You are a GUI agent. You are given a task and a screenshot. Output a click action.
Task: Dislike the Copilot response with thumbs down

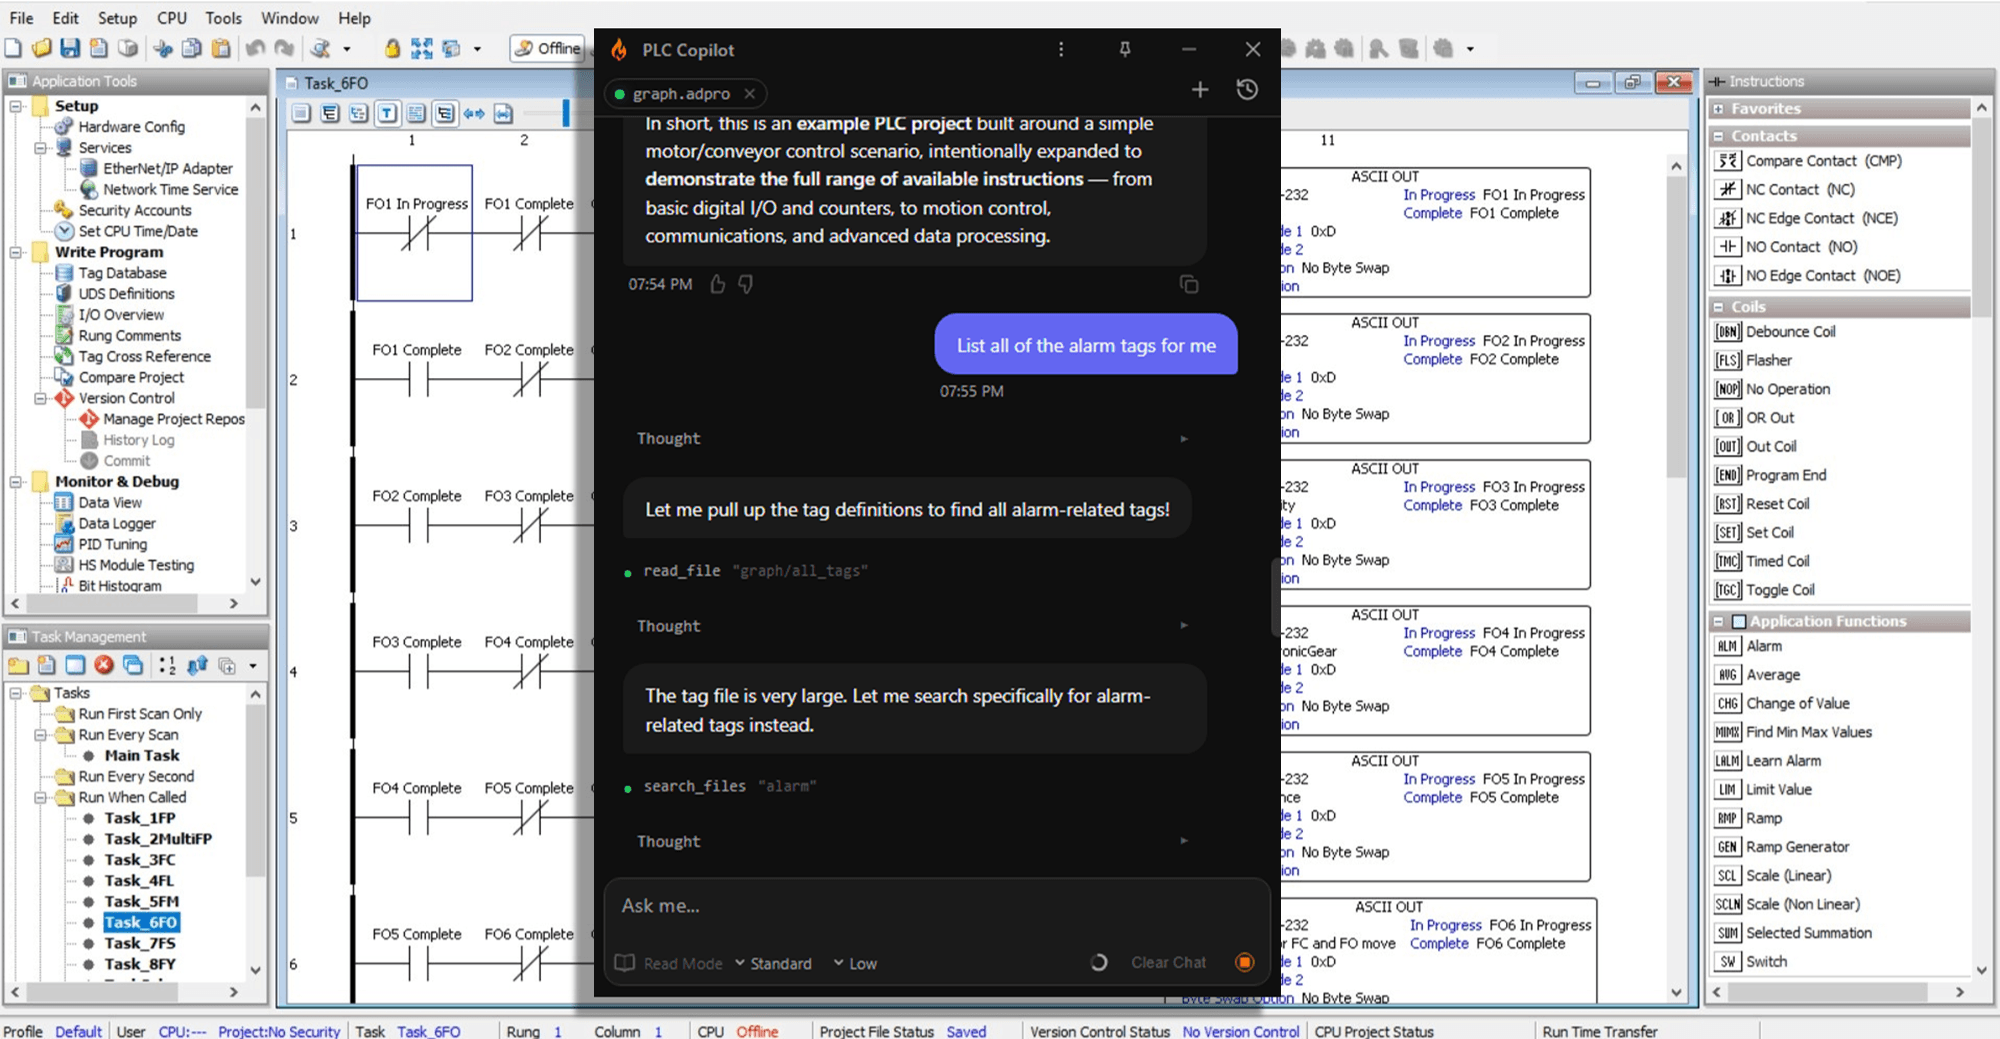745,284
